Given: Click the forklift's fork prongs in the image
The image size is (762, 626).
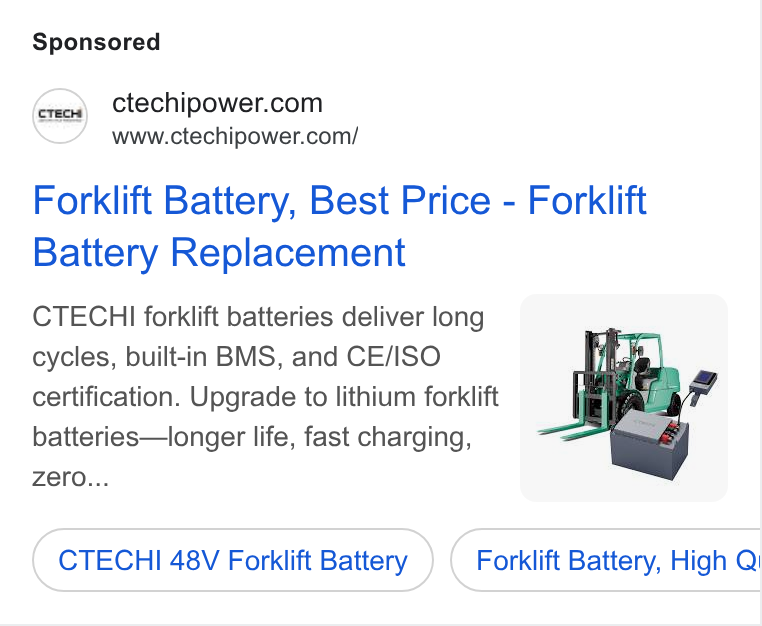Looking at the screenshot, I should click(571, 431).
